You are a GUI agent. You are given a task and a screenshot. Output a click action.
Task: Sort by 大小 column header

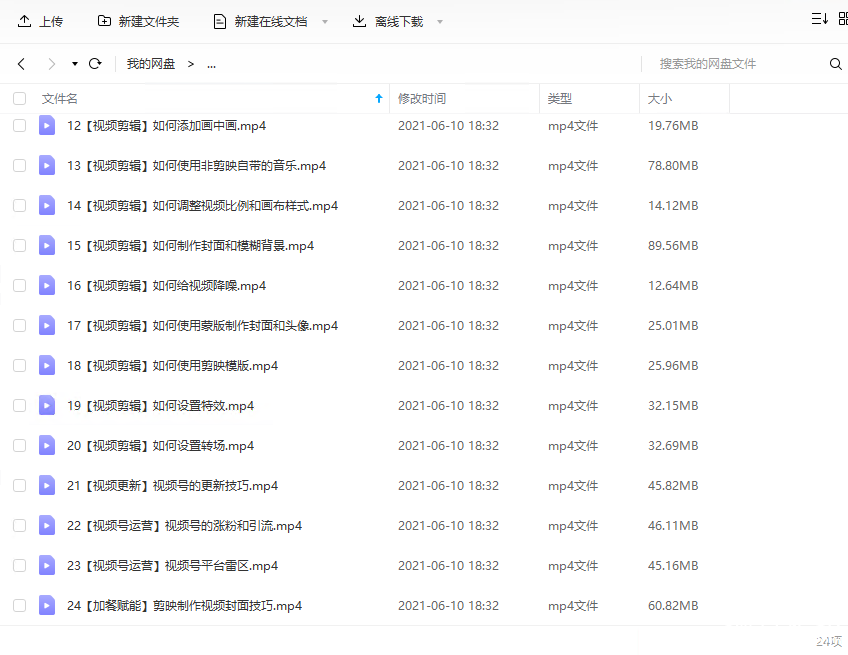click(660, 99)
